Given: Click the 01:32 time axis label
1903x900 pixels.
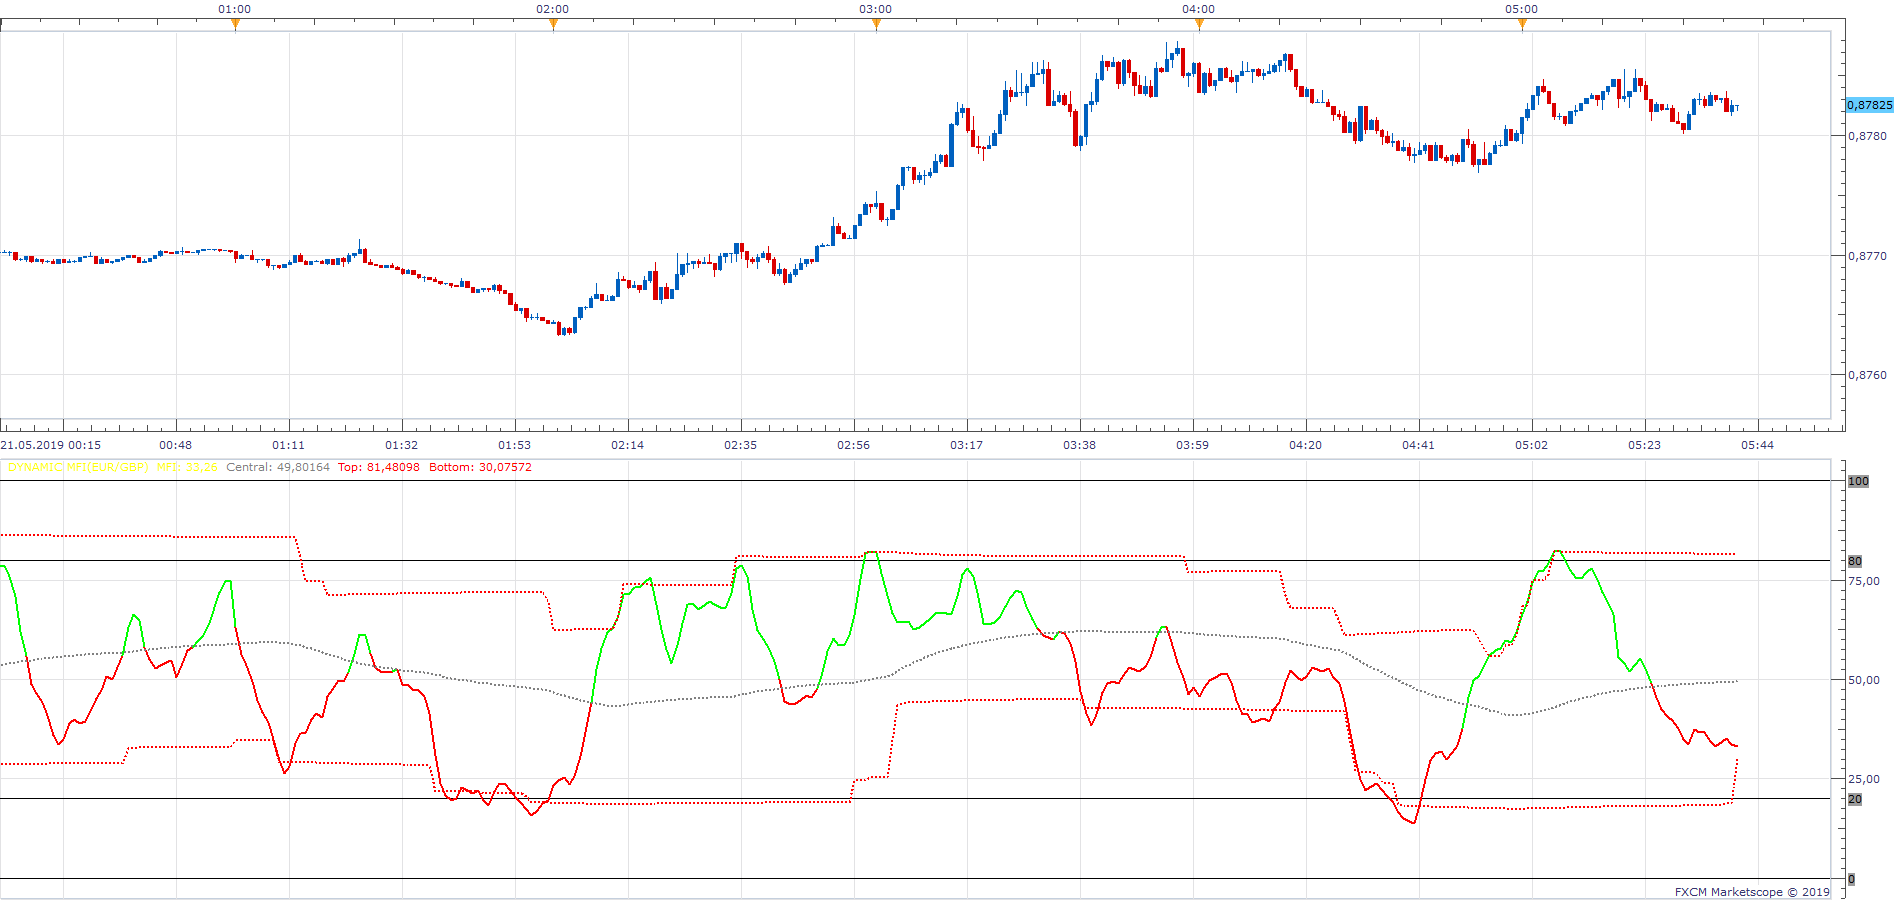Looking at the screenshot, I should click(x=402, y=445).
